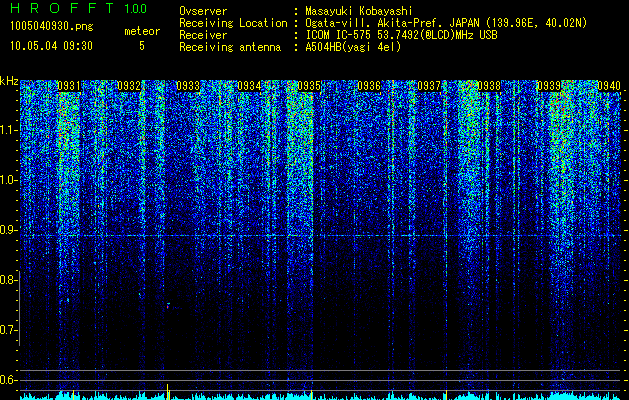The height and width of the screenshot is (400, 629).
Task: Click the 0.6 kHz axis label
Action: [8, 380]
